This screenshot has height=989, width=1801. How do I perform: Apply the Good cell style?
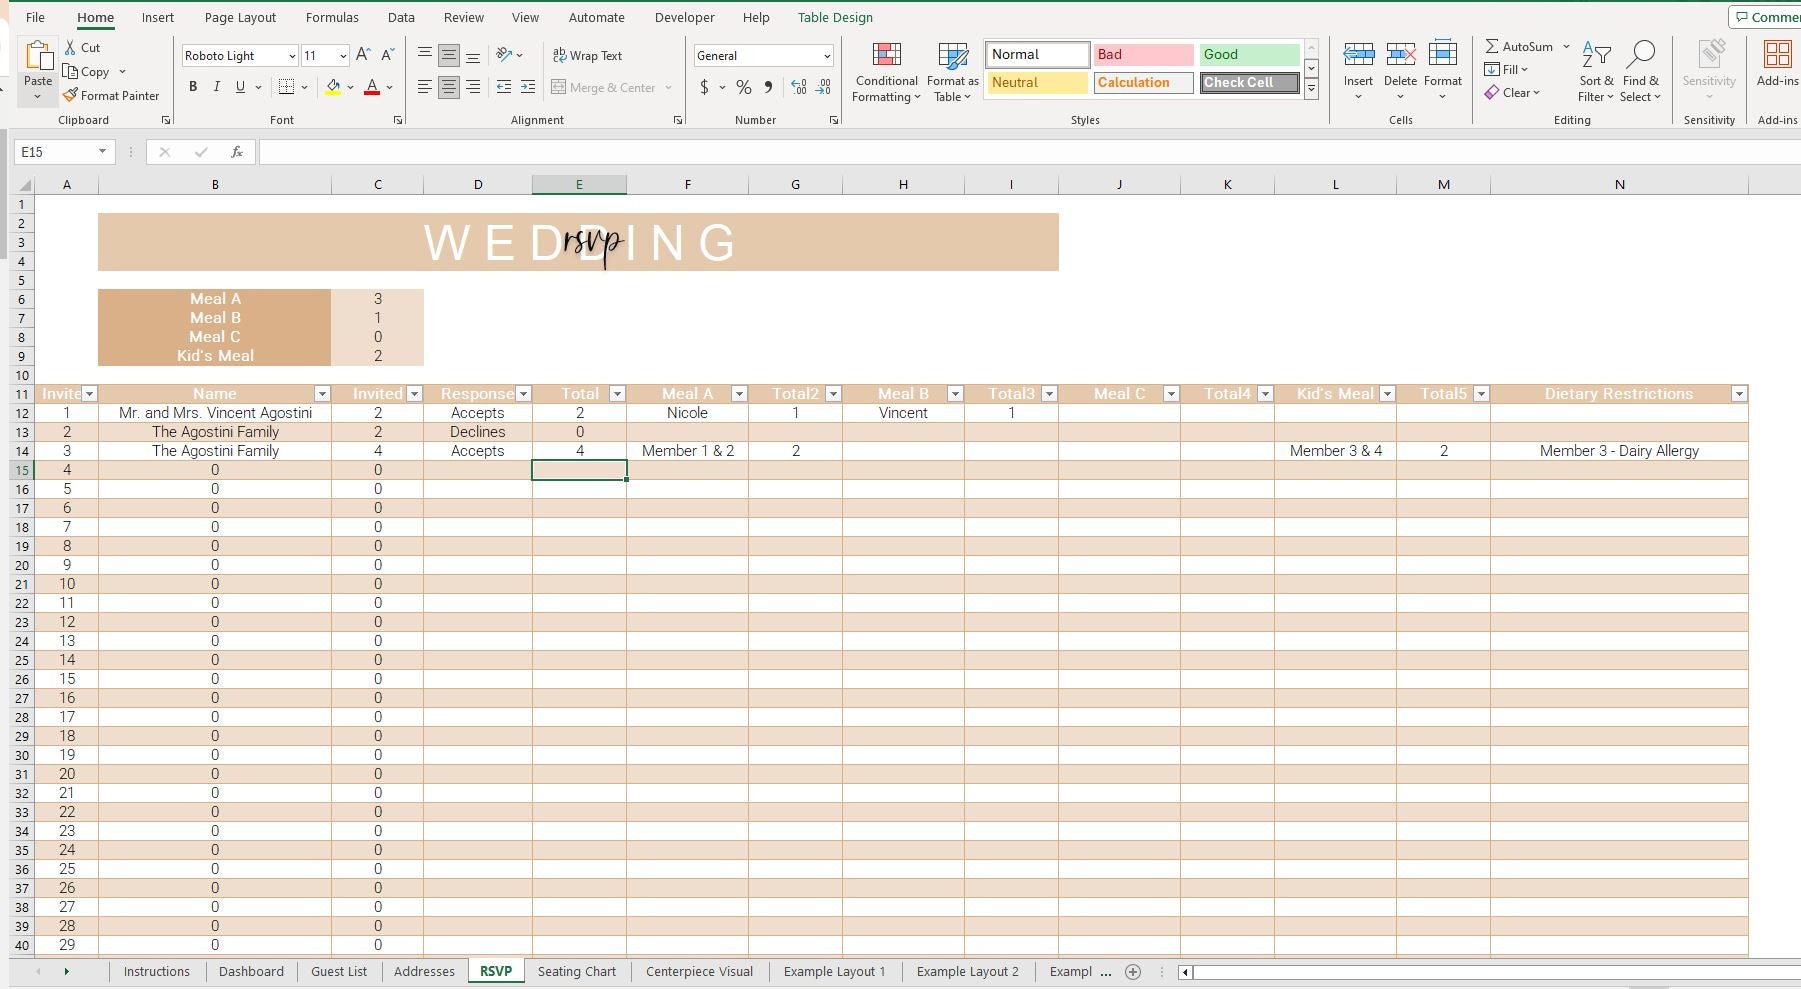point(1247,54)
